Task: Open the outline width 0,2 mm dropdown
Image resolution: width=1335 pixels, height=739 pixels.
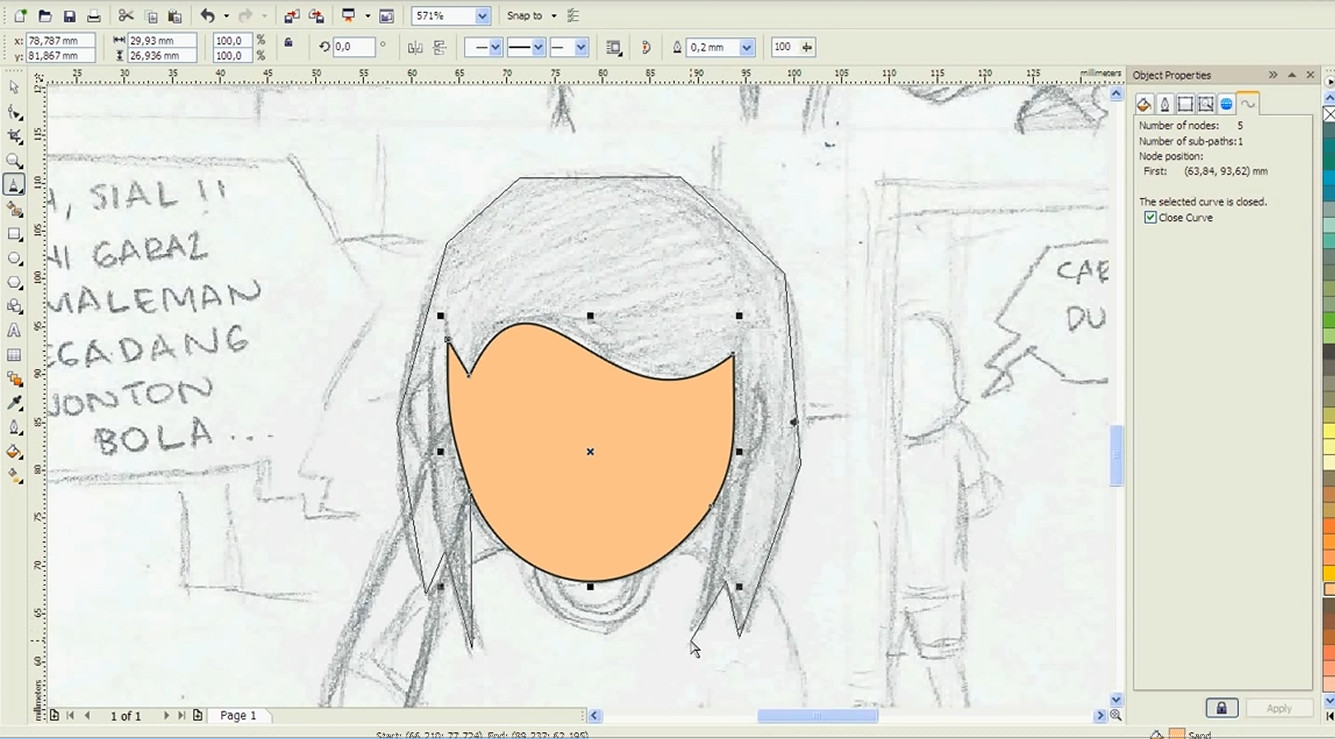Action: [746, 47]
